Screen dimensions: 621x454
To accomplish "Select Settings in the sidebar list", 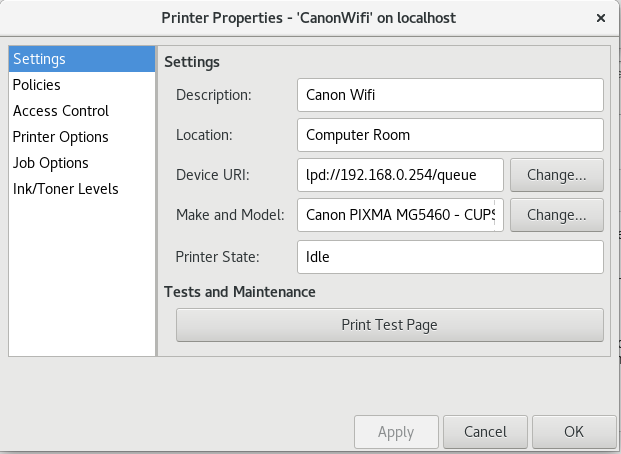I will pyautogui.click(x=82, y=59).
